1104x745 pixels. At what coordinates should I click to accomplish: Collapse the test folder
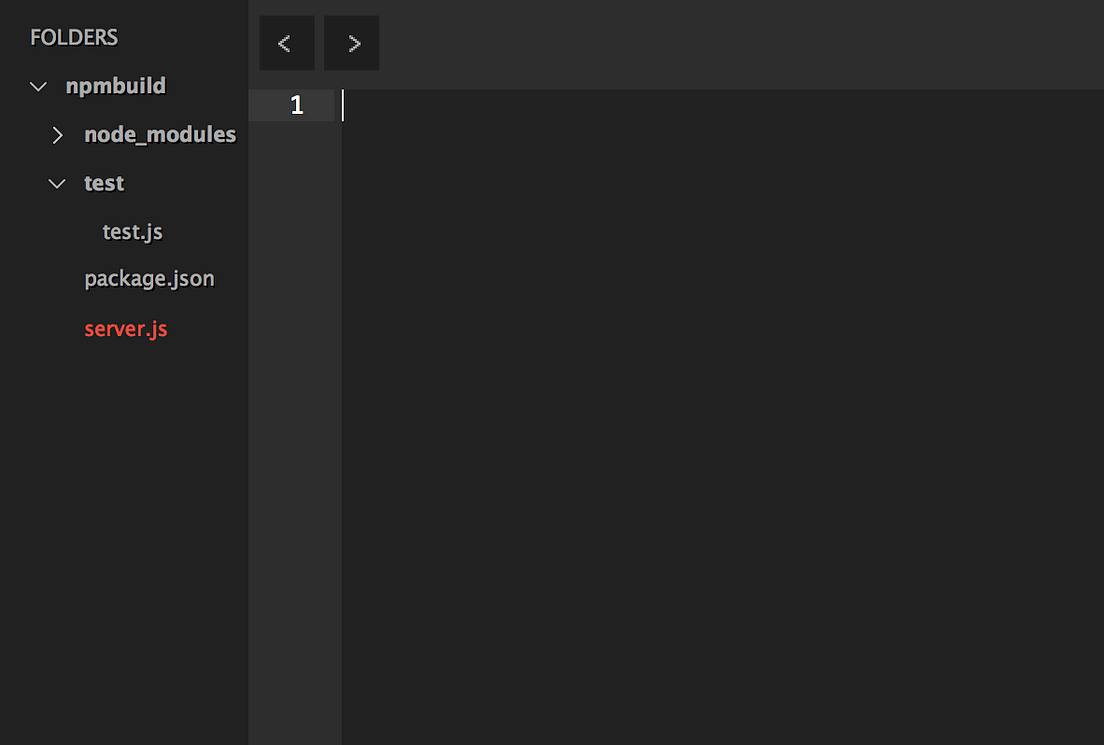pos(56,183)
